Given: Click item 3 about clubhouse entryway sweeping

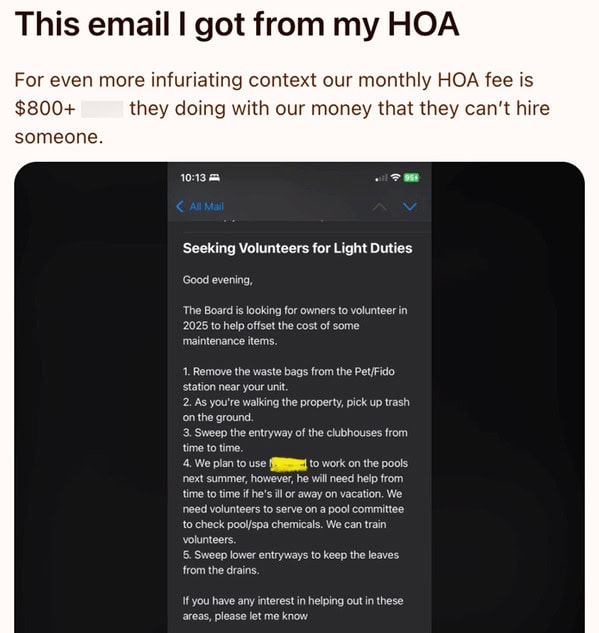Looking at the screenshot, I should click(x=295, y=440).
